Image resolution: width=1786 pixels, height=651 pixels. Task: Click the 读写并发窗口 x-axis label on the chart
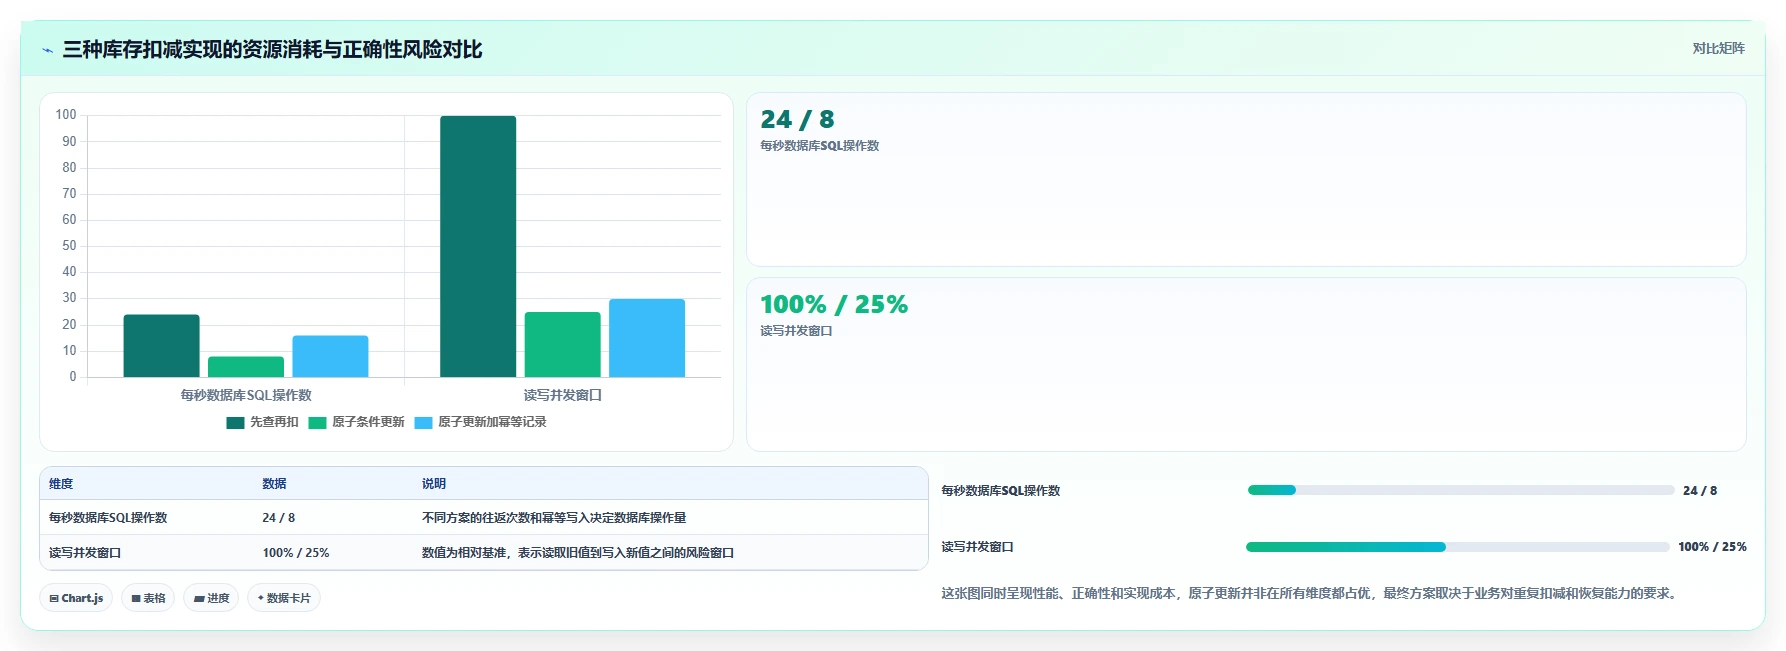(563, 395)
